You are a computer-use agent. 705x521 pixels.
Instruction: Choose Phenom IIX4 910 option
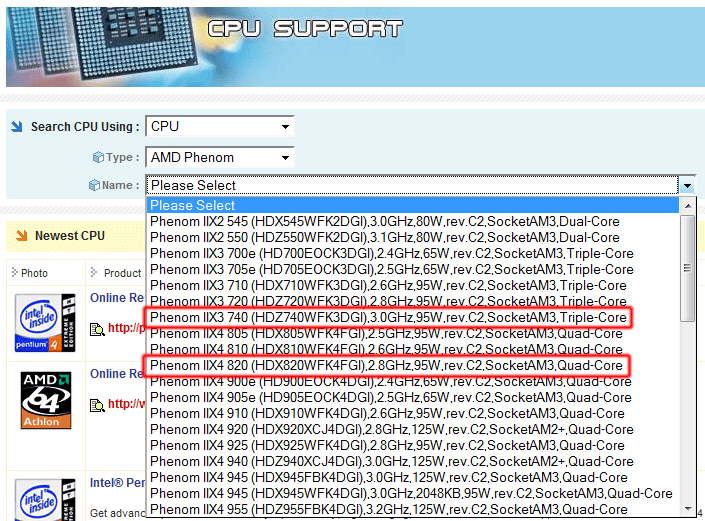point(412,414)
